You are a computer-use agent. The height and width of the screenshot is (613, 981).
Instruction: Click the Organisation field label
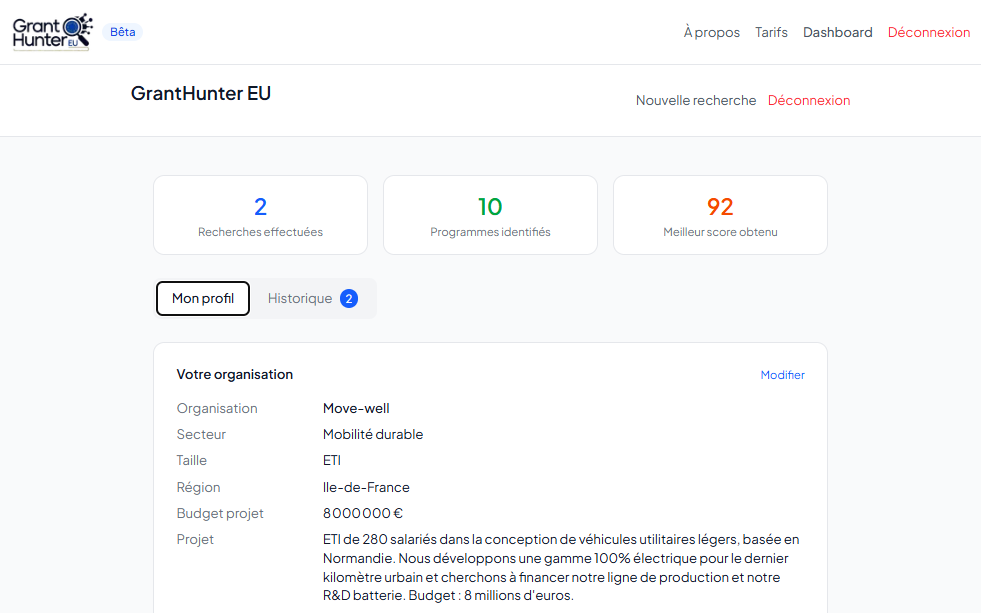click(x=217, y=408)
